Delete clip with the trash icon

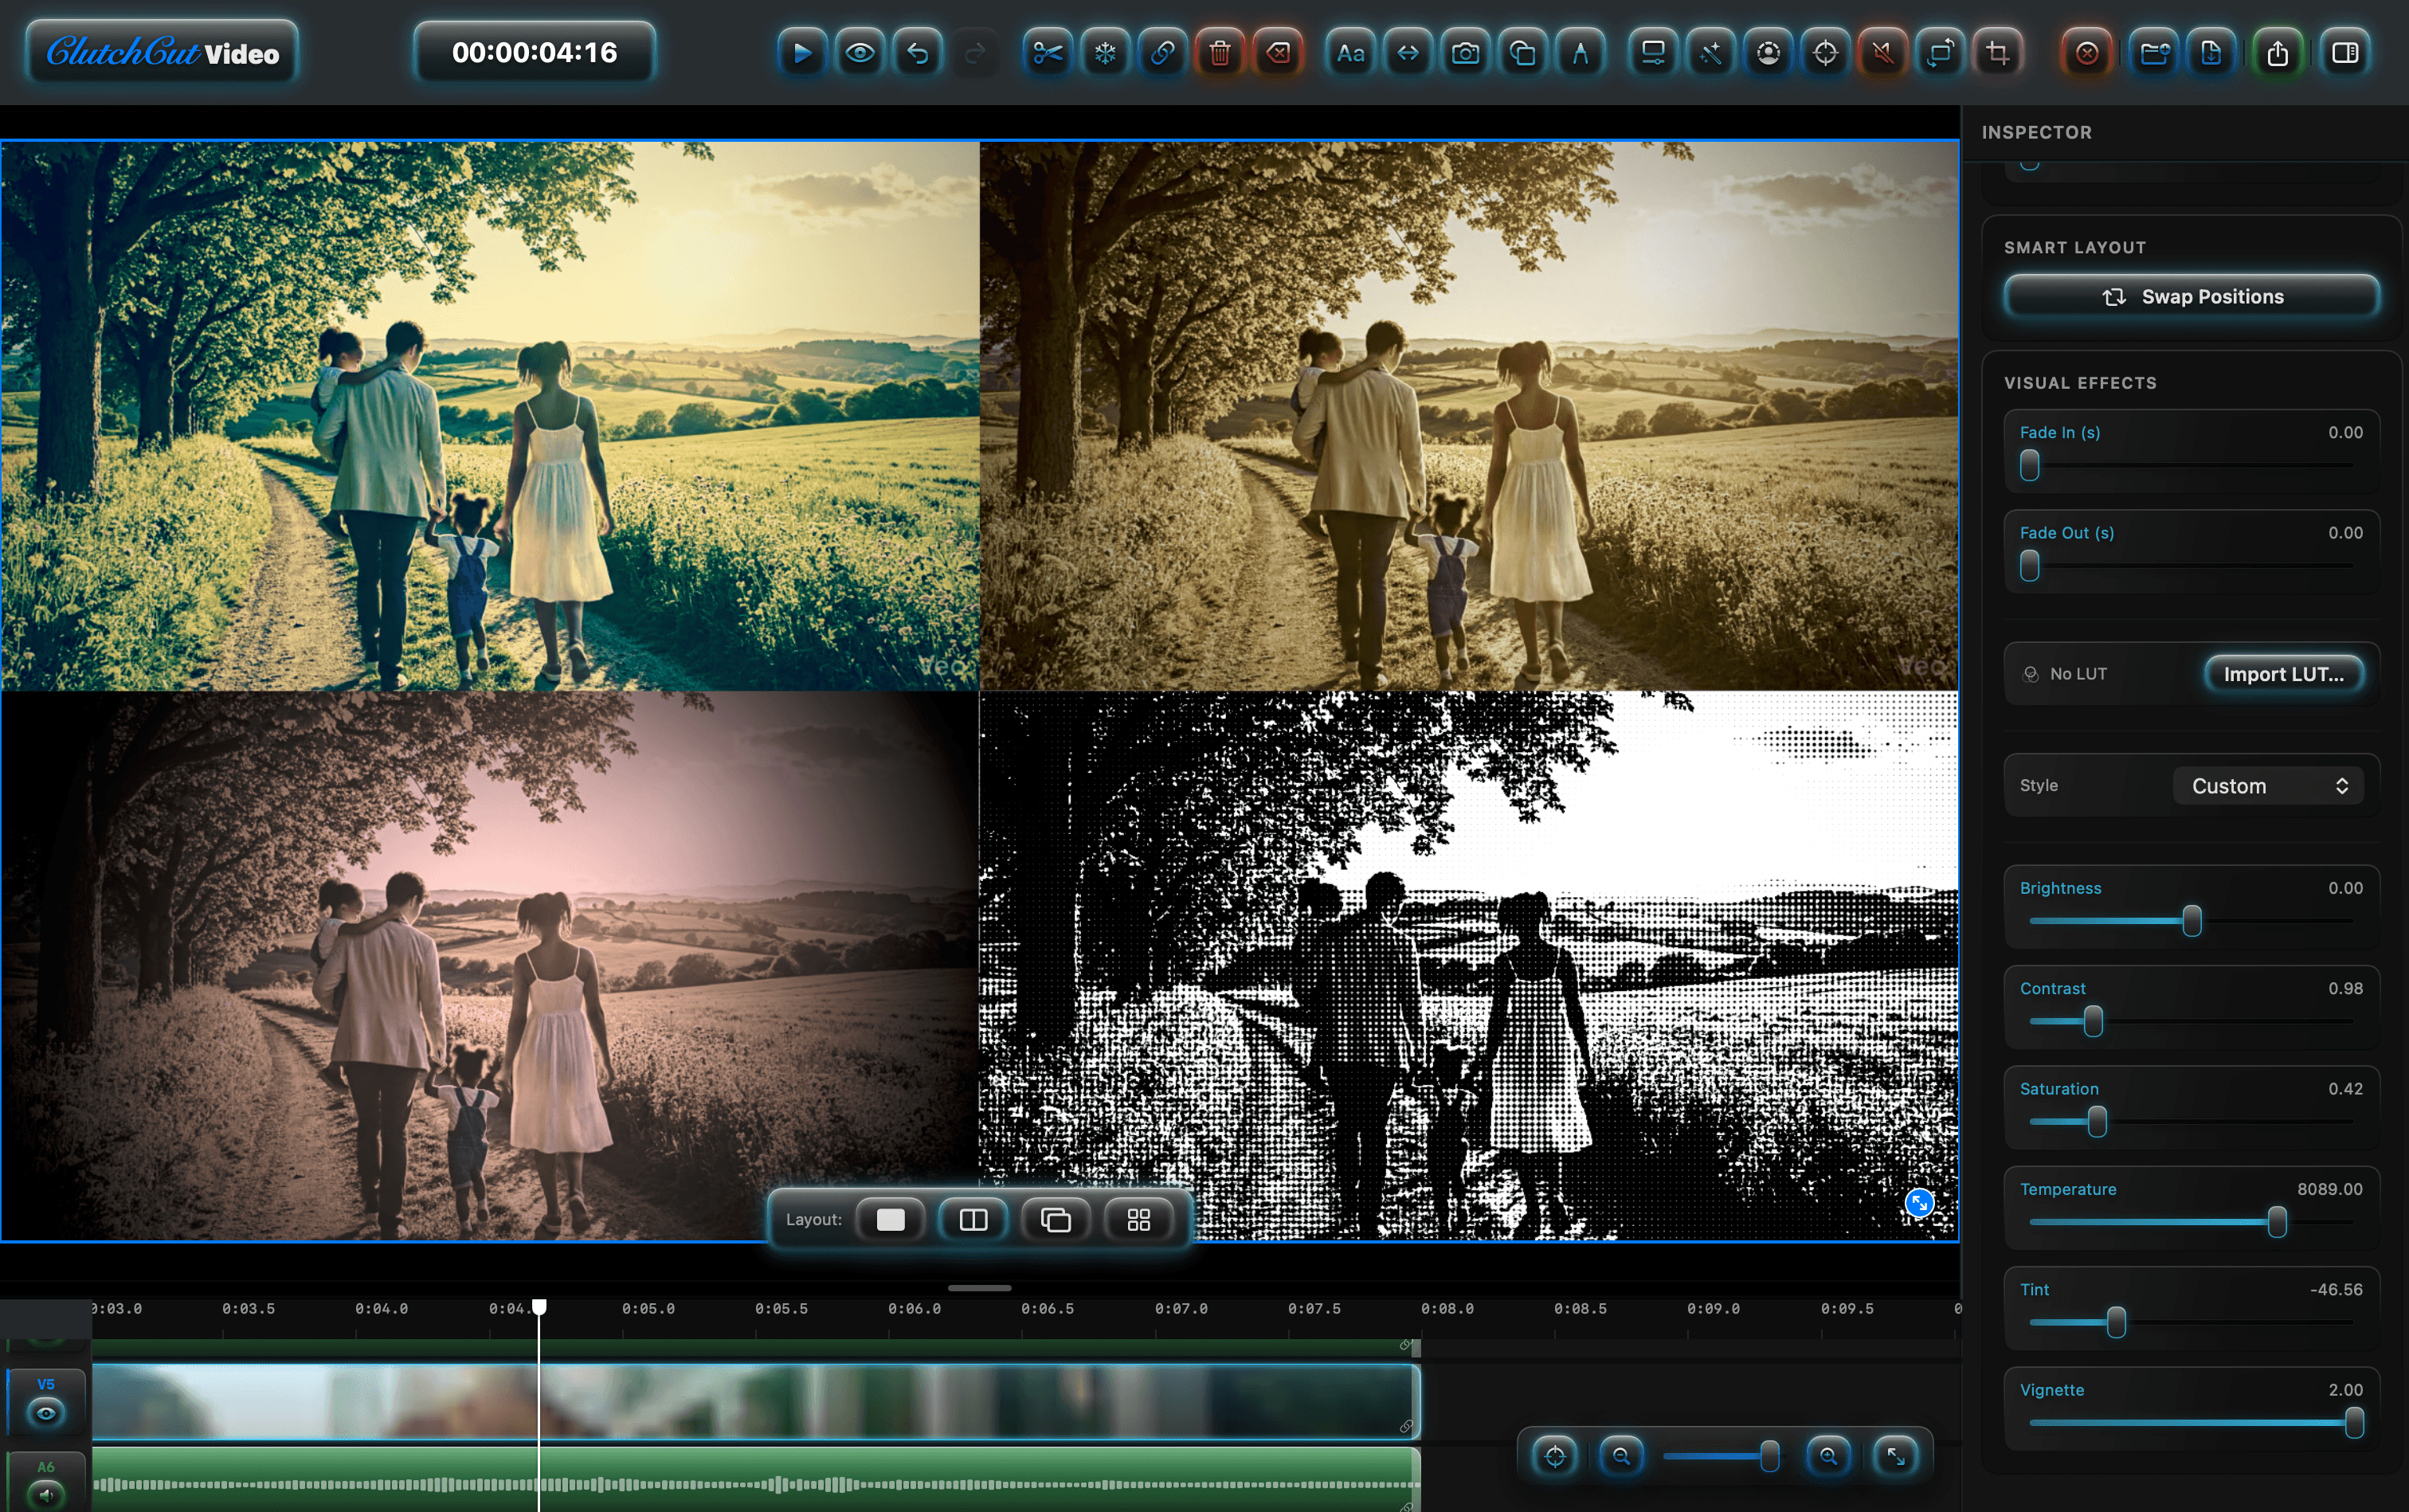(x=1220, y=53)
